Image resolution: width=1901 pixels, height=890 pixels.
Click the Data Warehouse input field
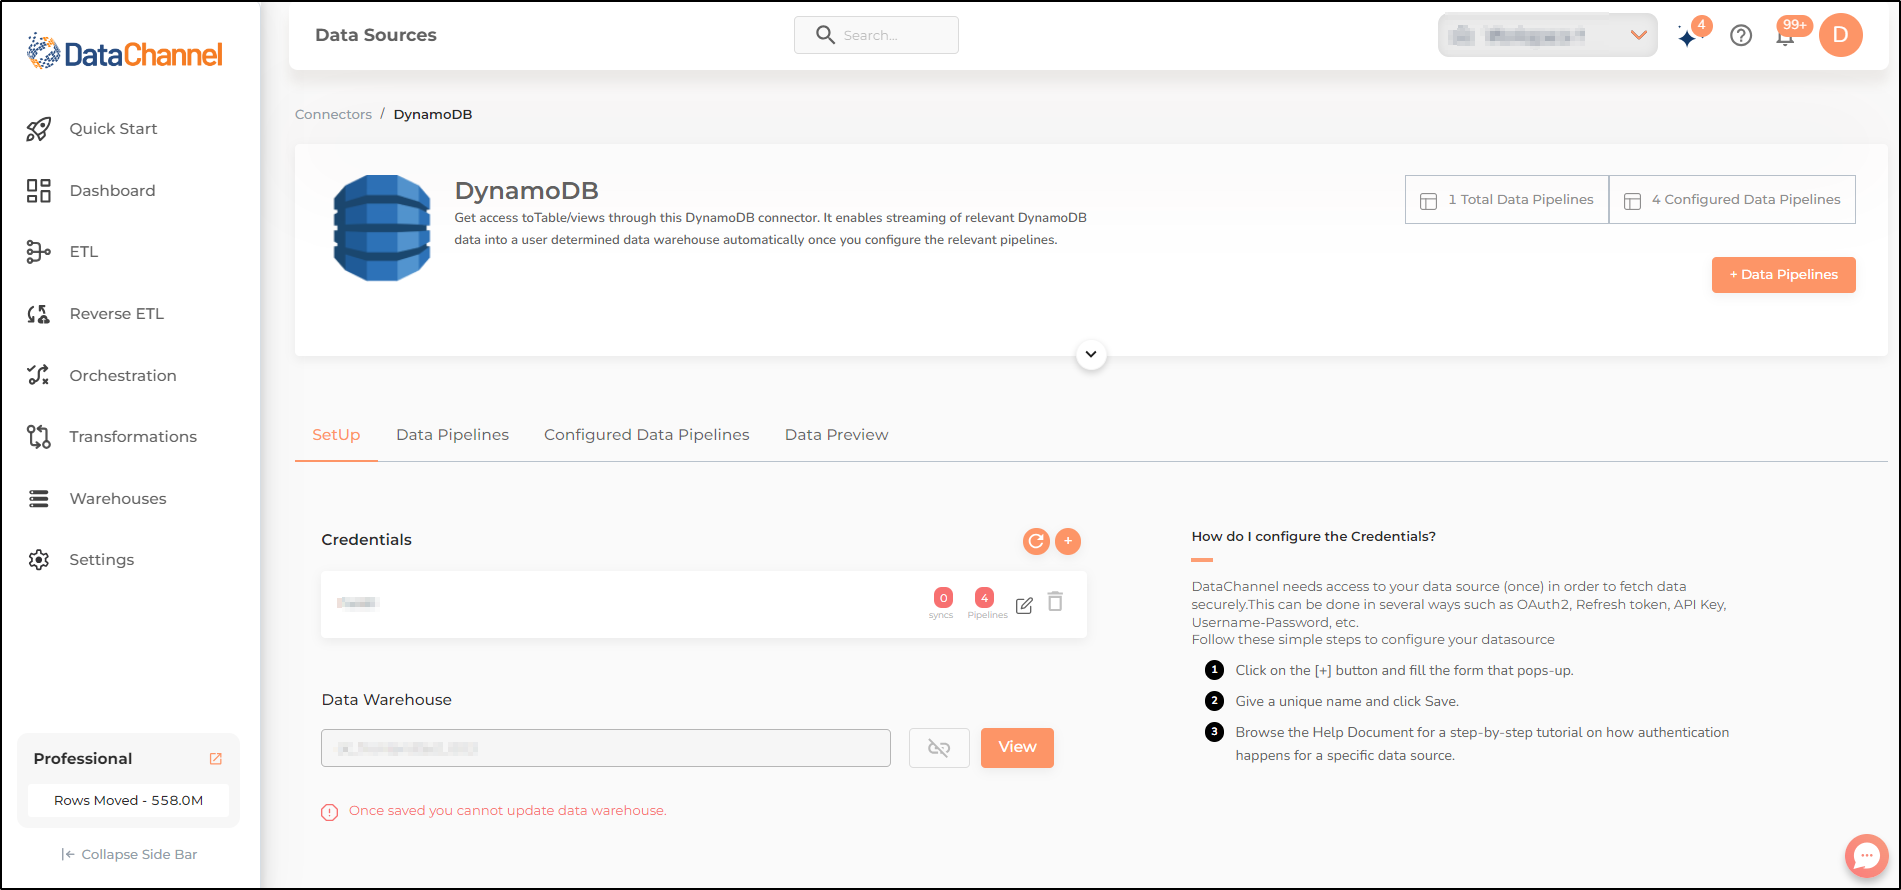pyautogui.click(x=606, y=748)
